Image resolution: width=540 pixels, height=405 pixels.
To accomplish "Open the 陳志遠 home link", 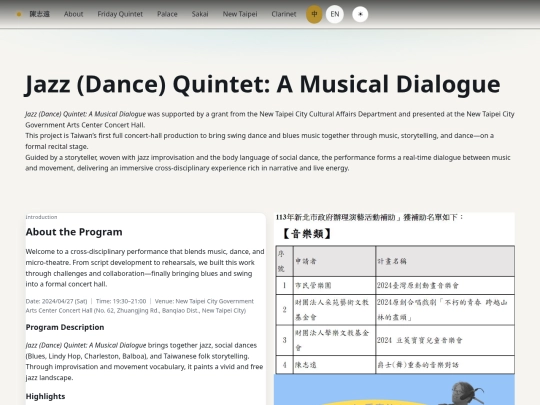I will 39,14.
